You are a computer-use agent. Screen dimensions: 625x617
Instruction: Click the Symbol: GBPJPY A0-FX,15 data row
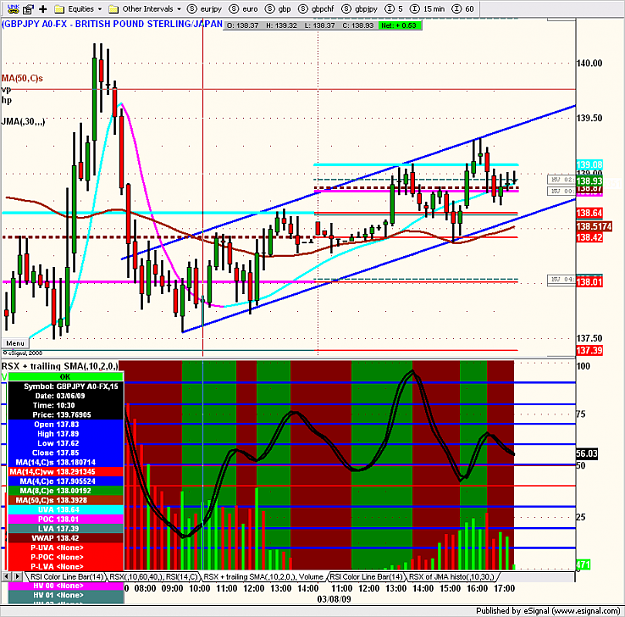[x=65, y=386]
